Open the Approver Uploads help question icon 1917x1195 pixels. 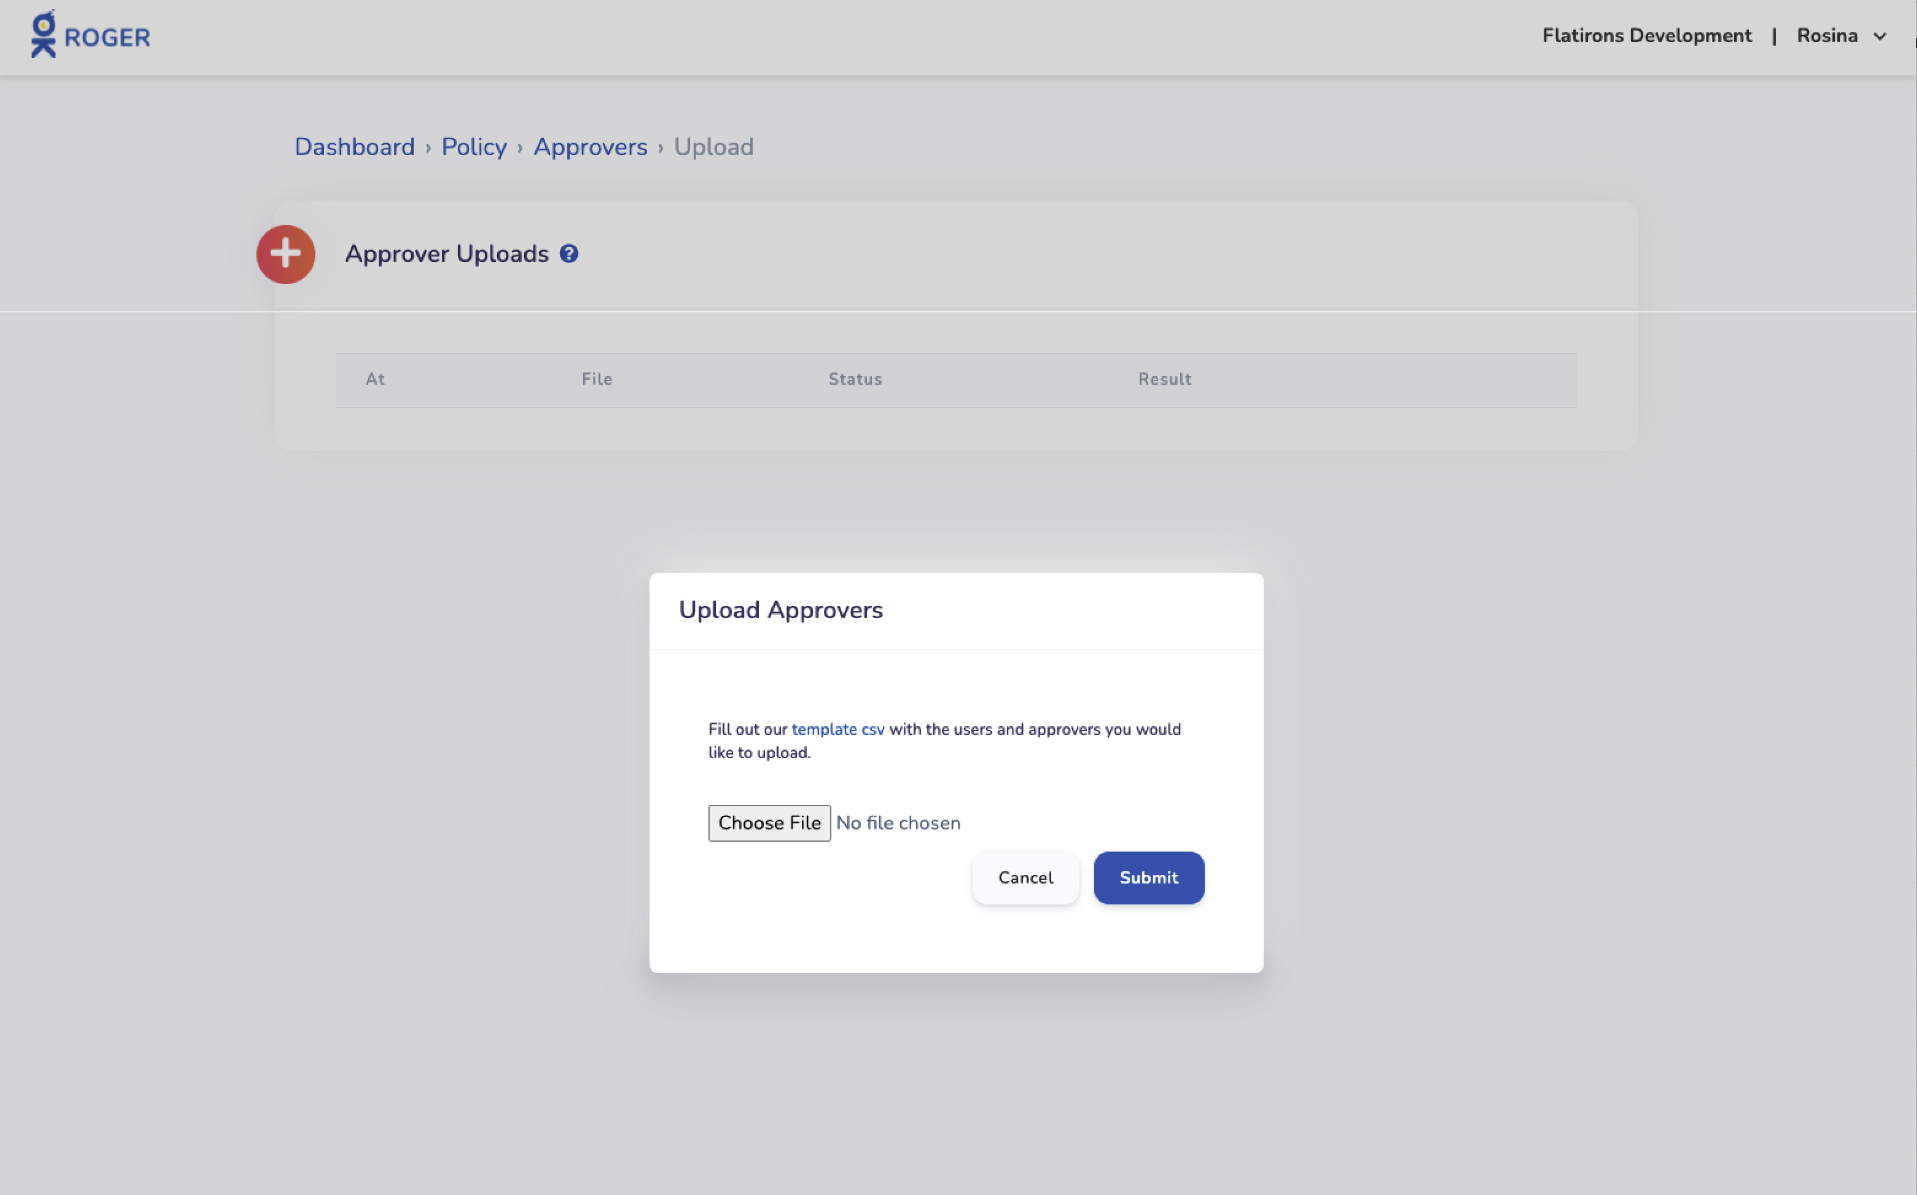(569, 254)
